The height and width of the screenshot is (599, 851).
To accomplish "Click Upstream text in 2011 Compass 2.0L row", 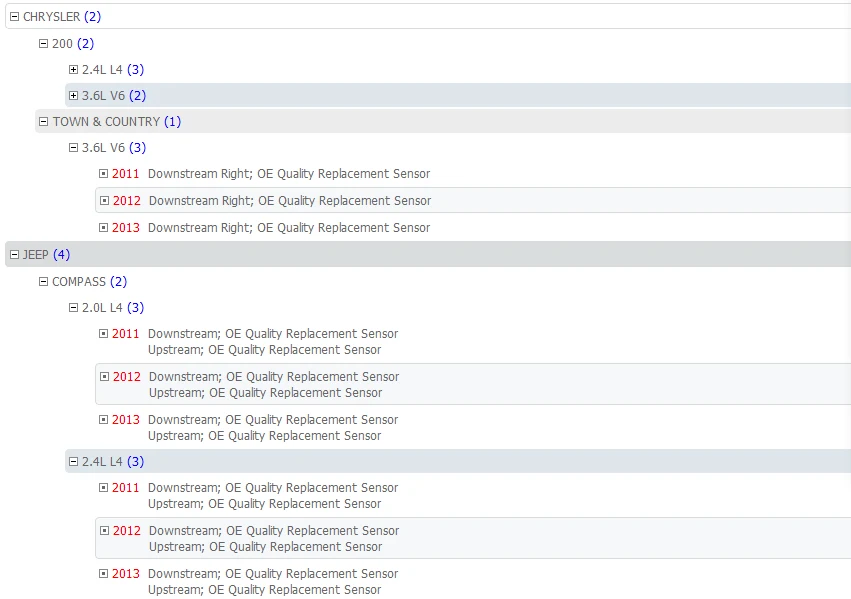I will (x=264, y=350).
